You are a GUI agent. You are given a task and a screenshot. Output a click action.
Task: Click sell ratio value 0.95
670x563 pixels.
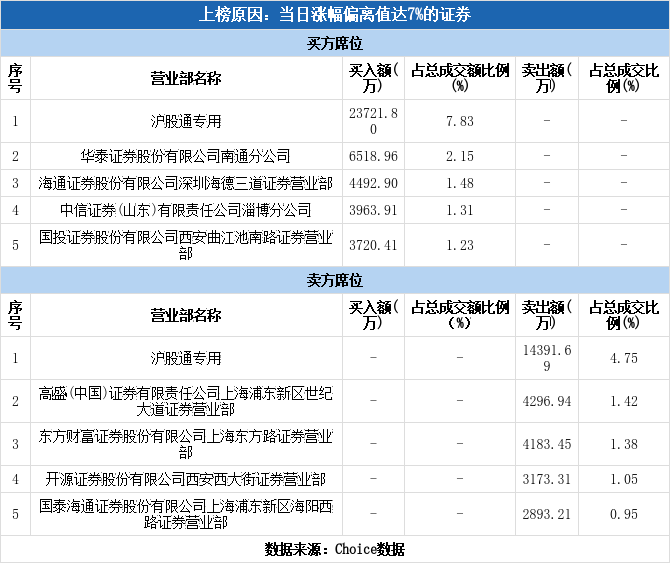pos(624,514)
